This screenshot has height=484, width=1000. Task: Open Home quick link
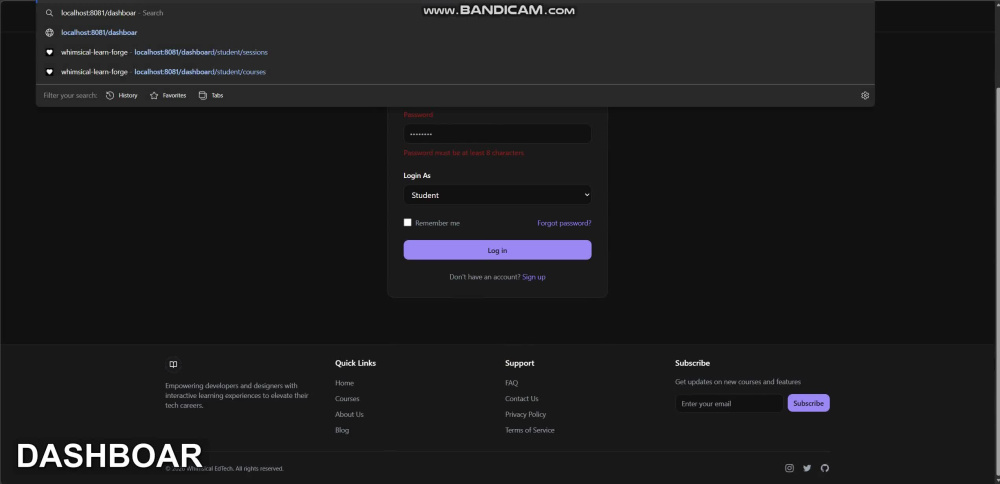344,383
